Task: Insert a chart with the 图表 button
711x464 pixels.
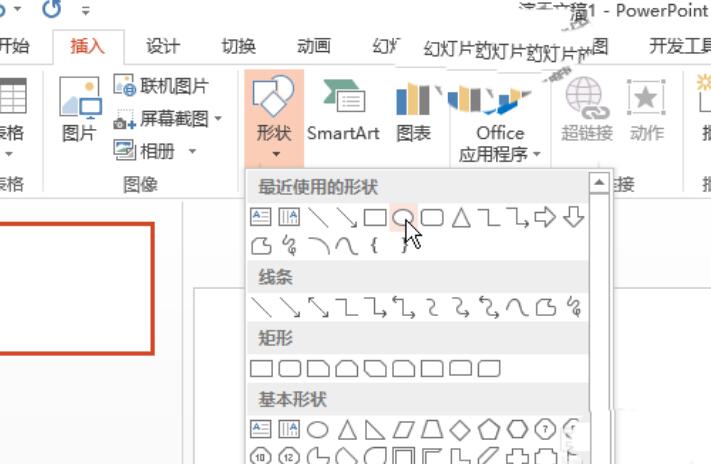Action: (413, 111)
